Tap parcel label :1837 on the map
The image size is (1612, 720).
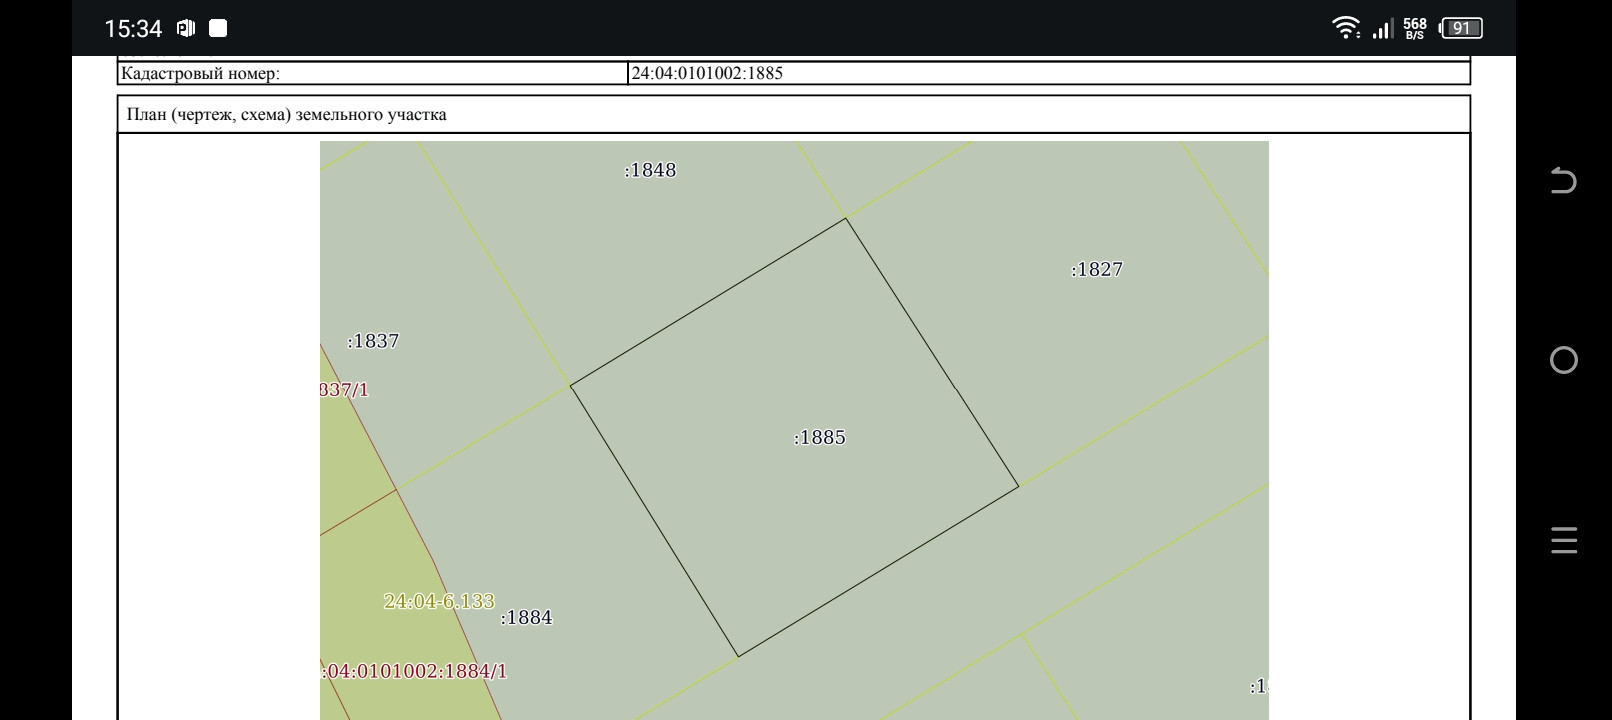click(x=373, y=341)
